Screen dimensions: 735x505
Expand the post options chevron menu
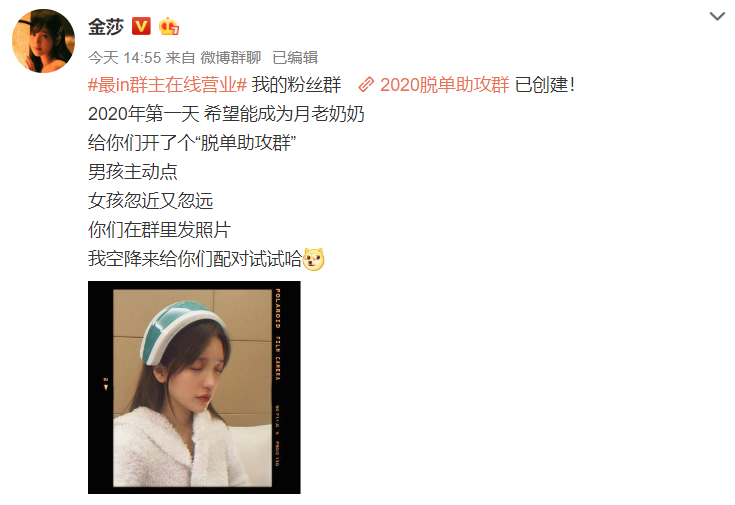[717, 16]
